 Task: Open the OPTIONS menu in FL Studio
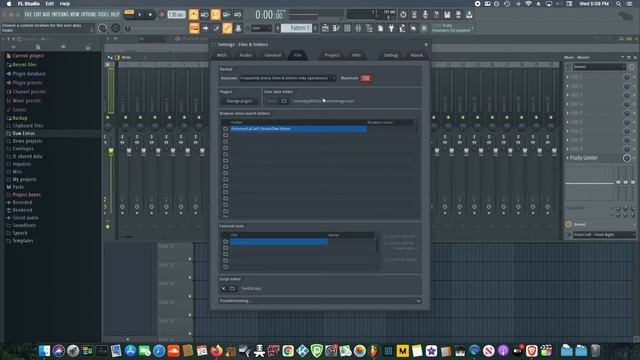pyautogui.click(x=88, y=14)
